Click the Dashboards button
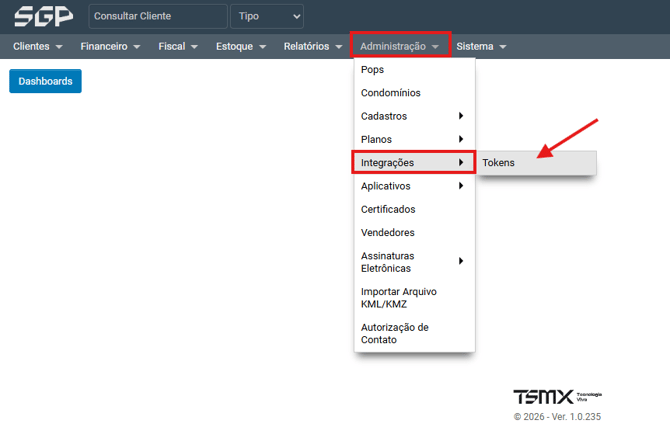 pyautogui.click(x=45, y=81)
